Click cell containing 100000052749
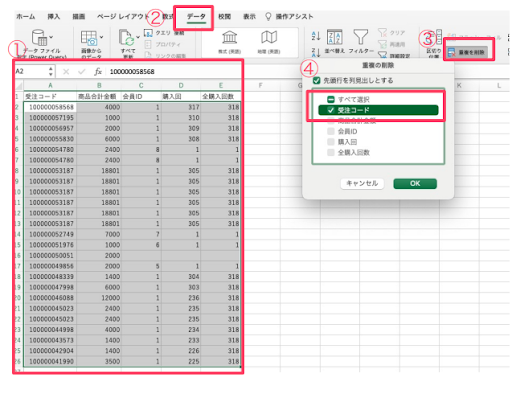512x394 pixels. click(x=50, y=234)
